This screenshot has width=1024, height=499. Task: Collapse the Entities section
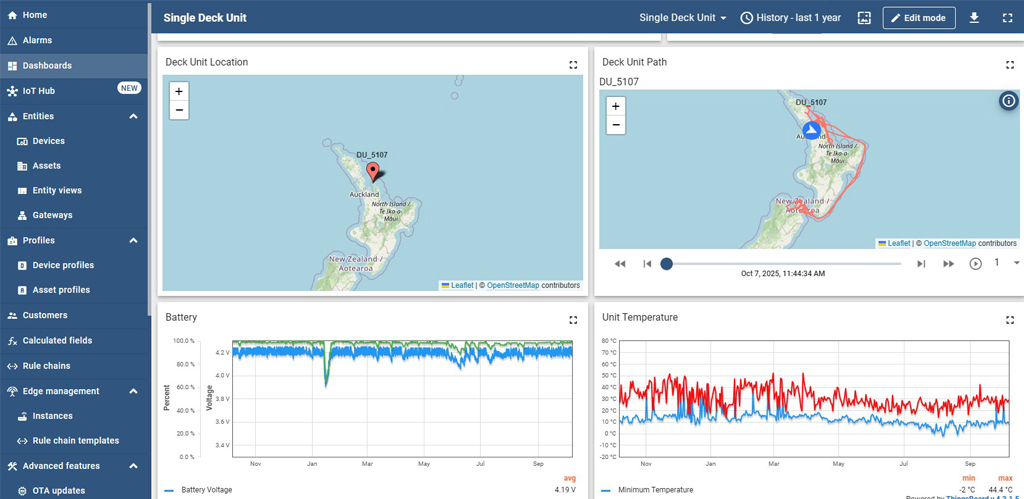point(133,116)
